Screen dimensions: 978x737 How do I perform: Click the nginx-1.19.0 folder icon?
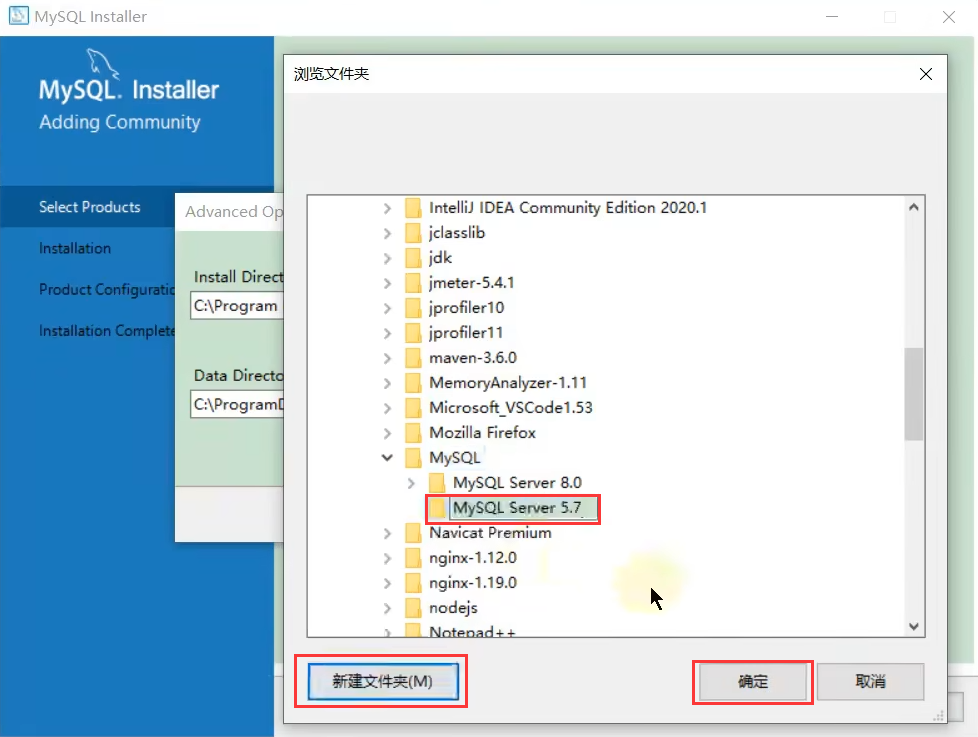point(413,582)
